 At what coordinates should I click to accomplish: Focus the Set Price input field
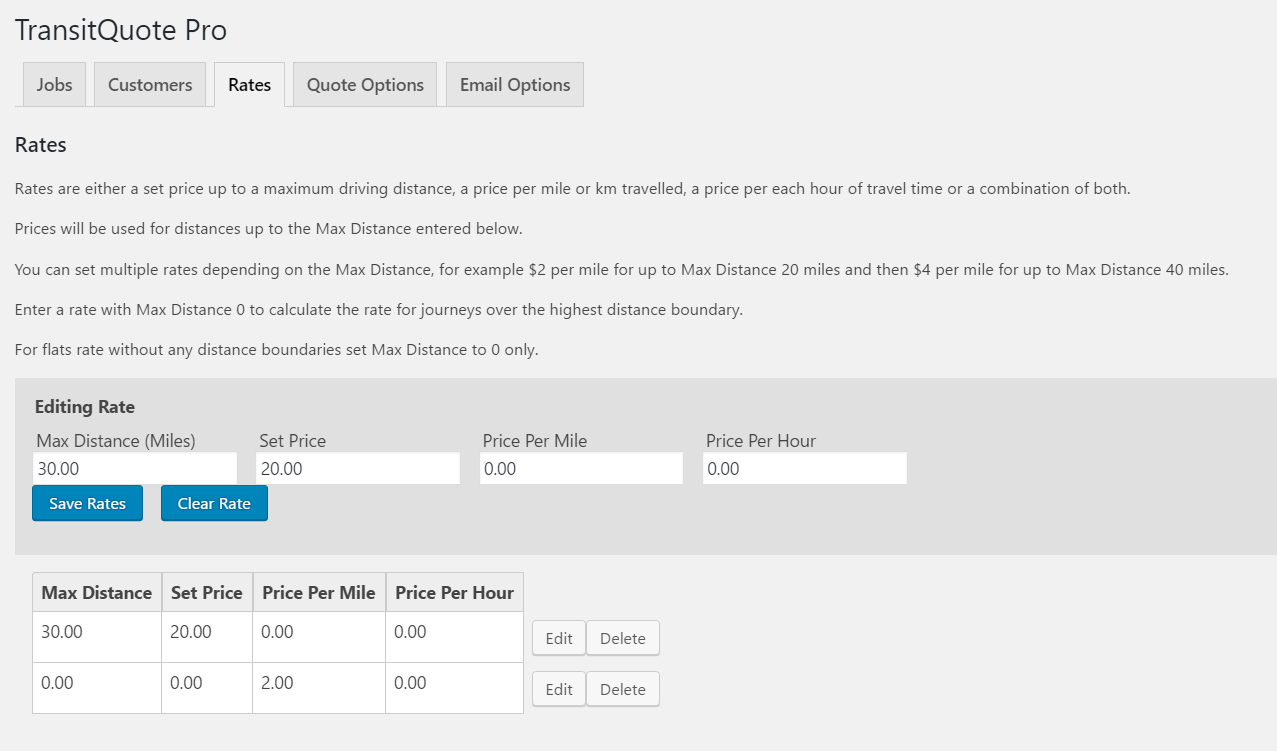[x=358, y=468]
